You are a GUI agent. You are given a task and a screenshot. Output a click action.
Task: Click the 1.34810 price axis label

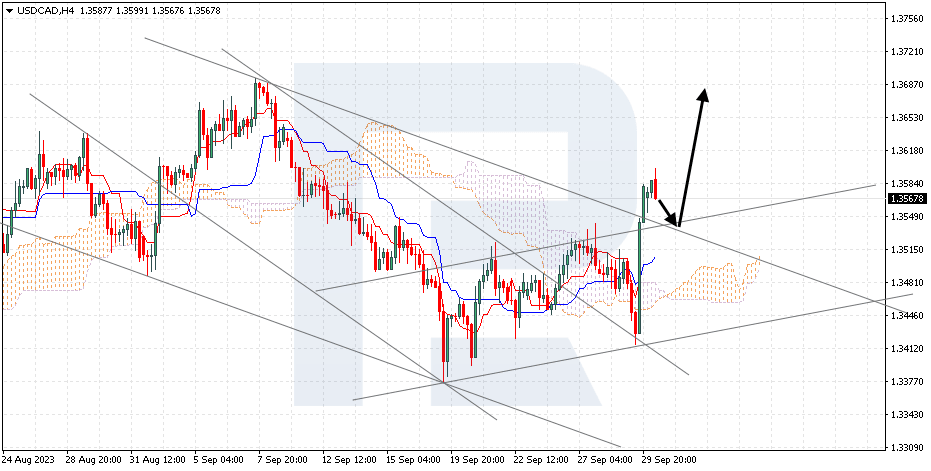point(907,283)
